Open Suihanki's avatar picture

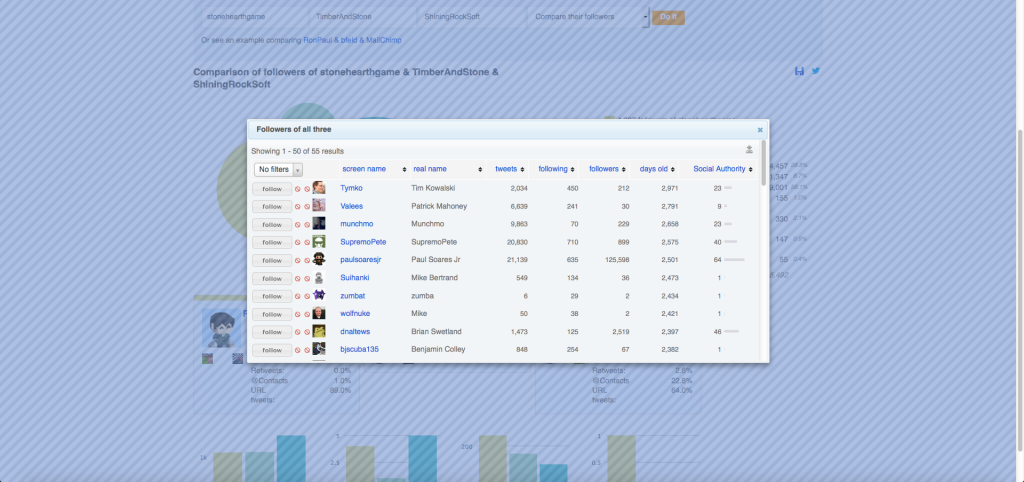click(x=319, y=277)
